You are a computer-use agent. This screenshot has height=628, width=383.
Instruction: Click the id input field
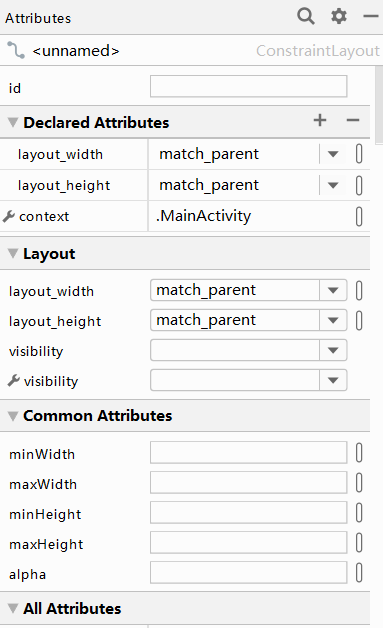[248, 86]
